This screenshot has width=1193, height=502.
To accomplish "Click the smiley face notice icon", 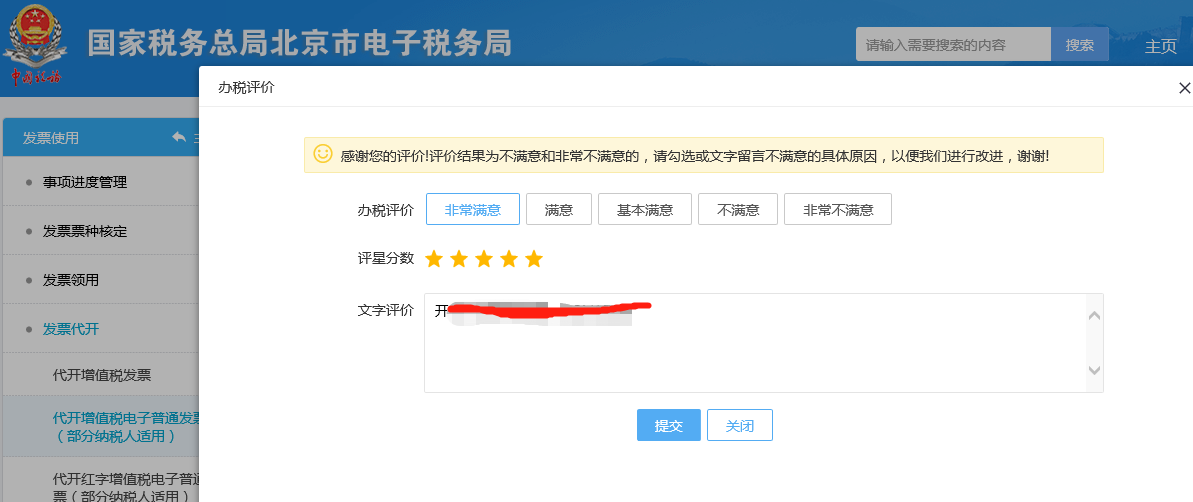I will tap(323, 154).
